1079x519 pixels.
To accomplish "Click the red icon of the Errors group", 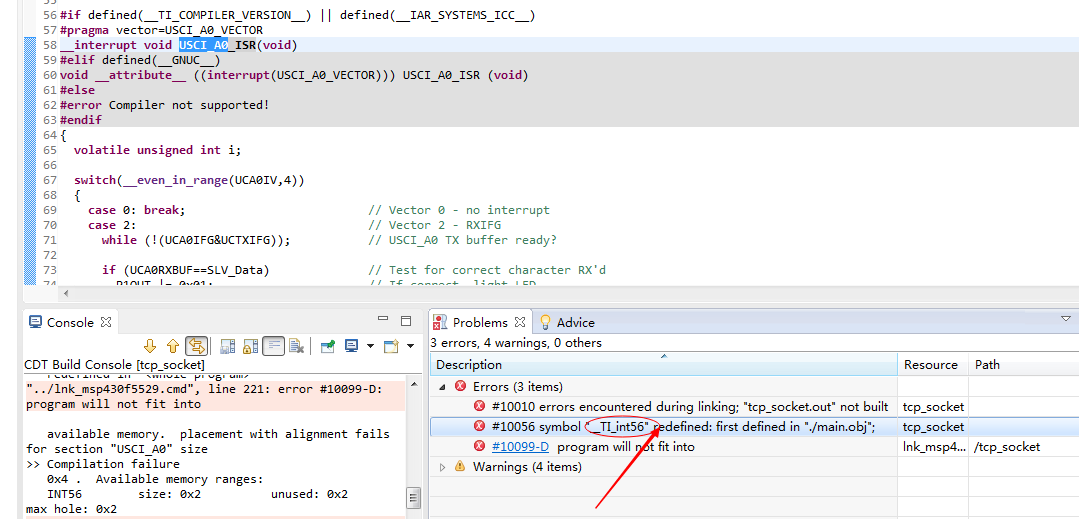I will [x=460, y=386].
